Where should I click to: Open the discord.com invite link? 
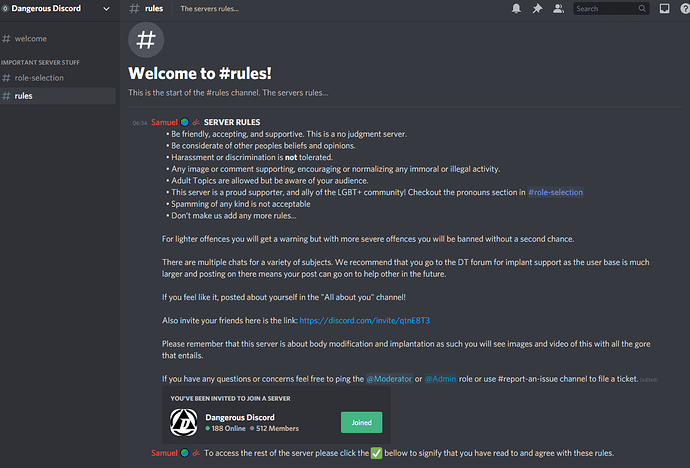tap(364, 321)
